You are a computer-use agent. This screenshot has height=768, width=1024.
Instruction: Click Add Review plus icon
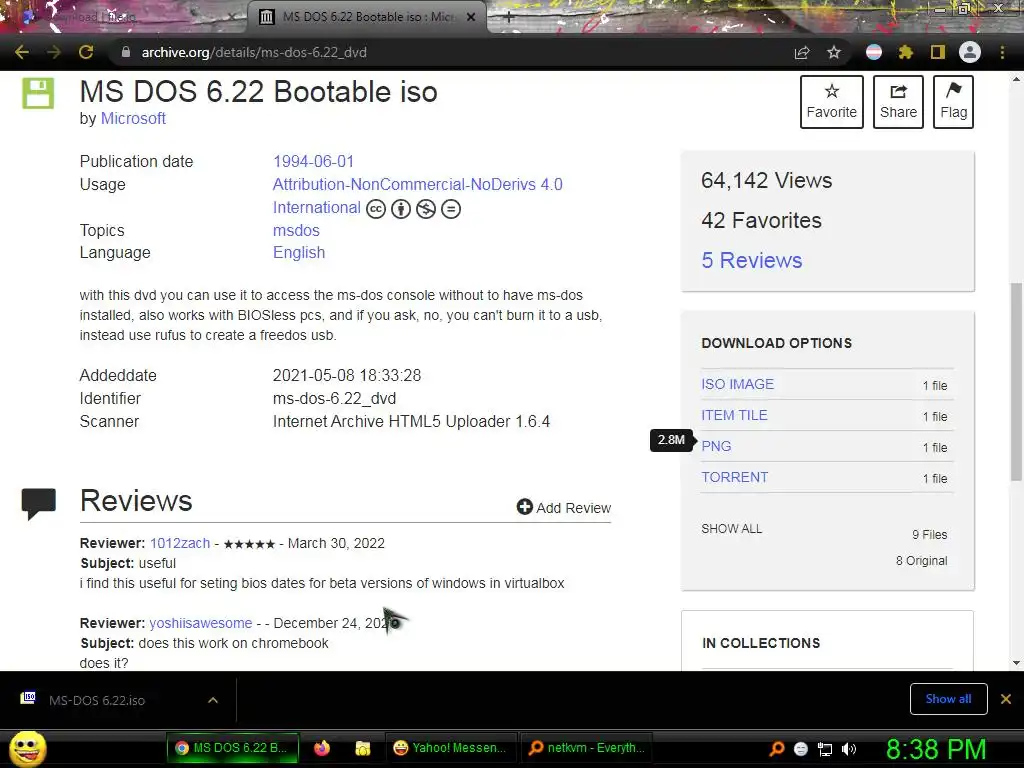(524, 507)
